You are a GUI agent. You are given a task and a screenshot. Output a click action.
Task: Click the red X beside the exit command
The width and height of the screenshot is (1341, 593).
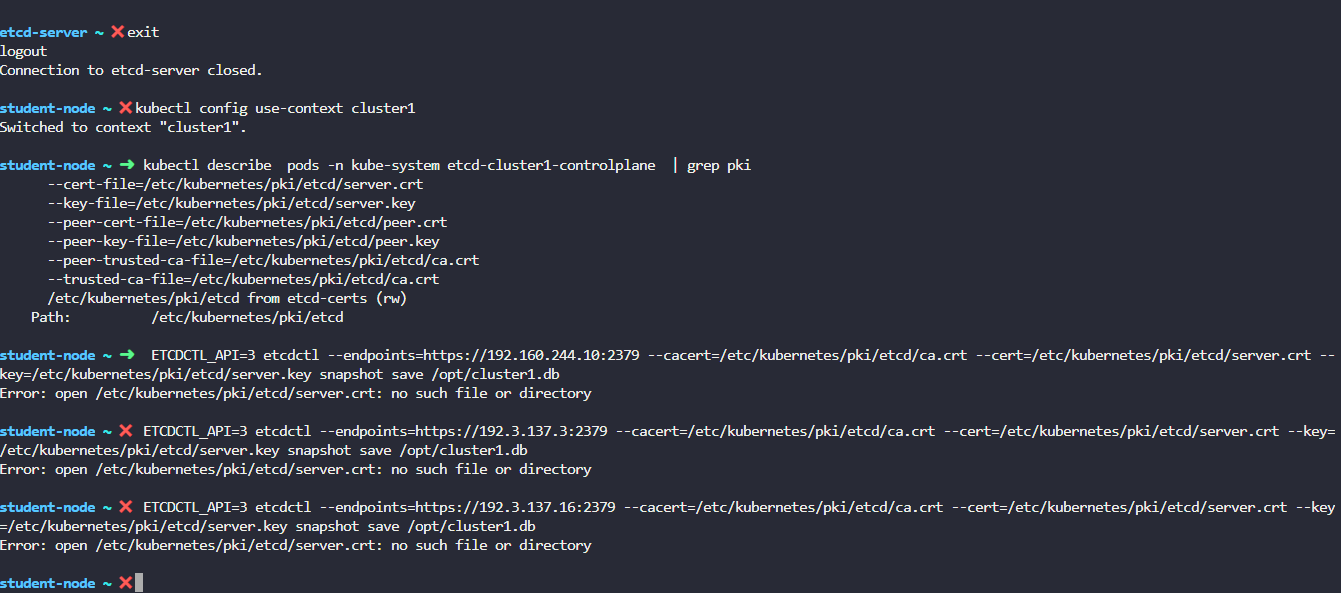tap(118, 32)
